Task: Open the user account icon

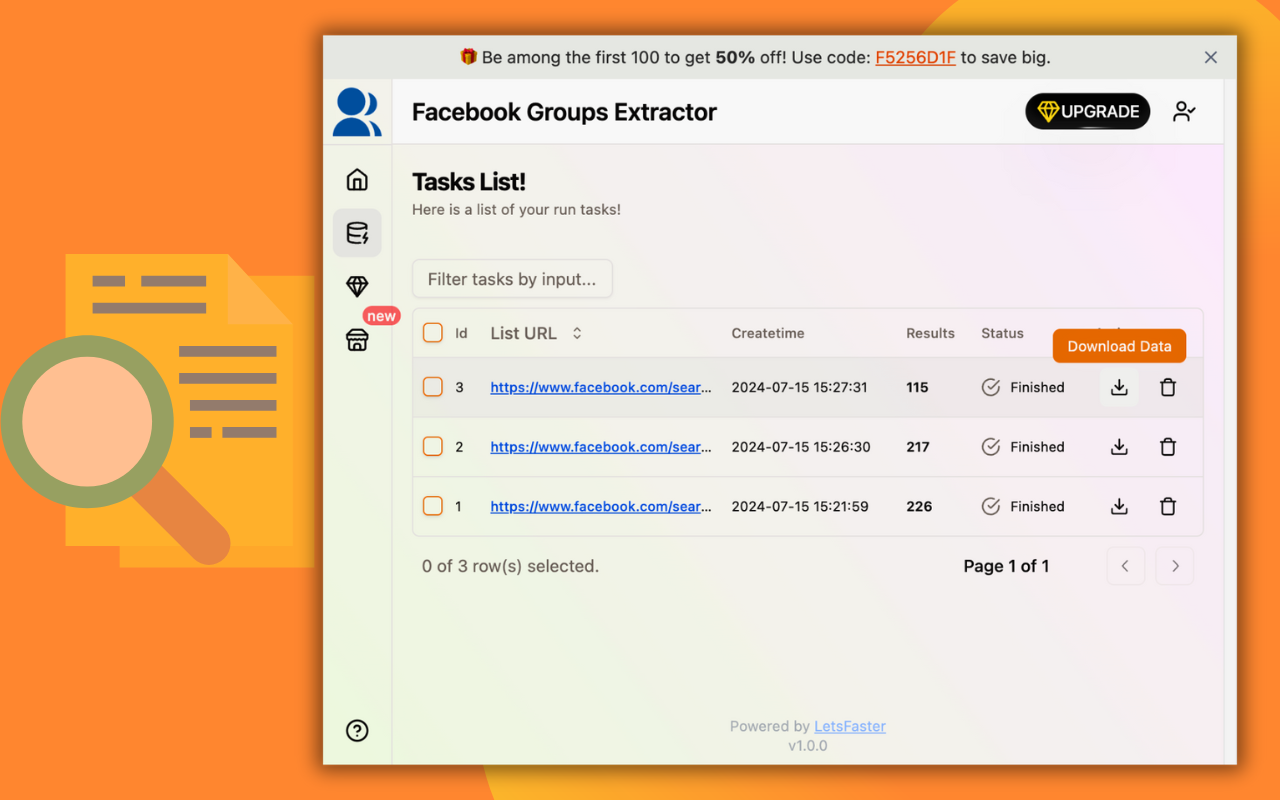Action: click(x=1185, y=112)
